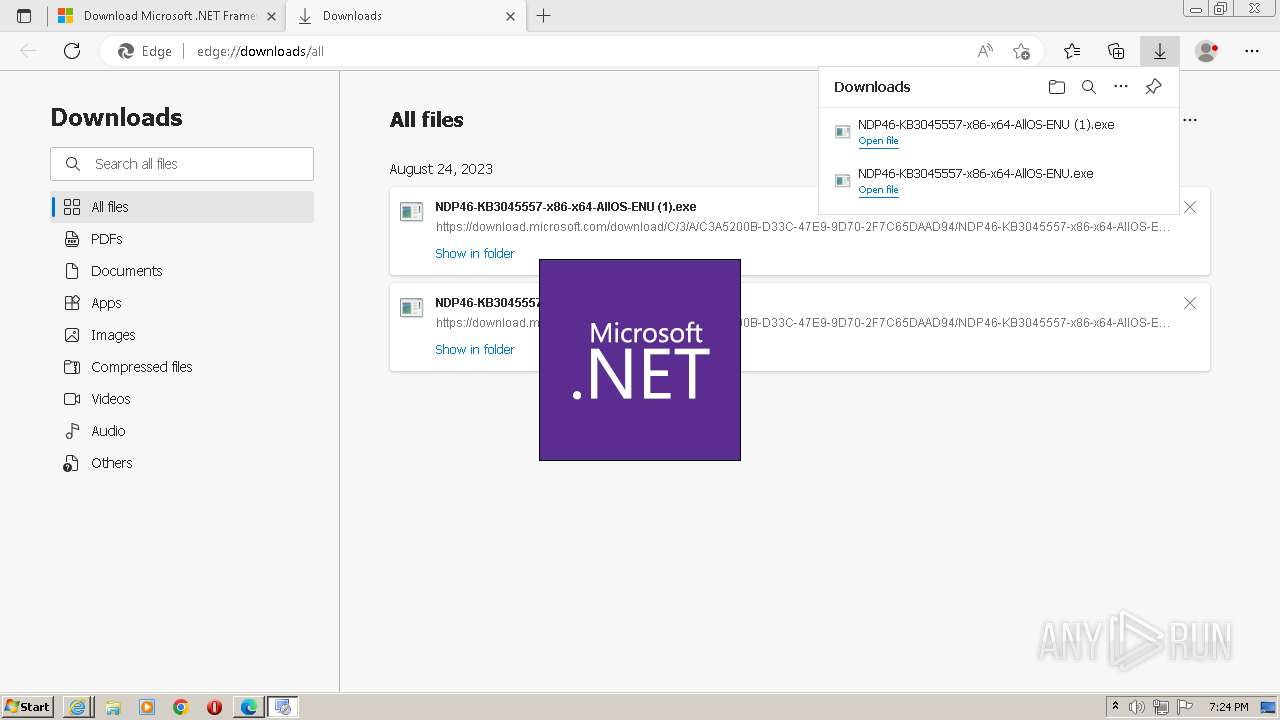Switch to Edge taskbar button

pos(248,707)
